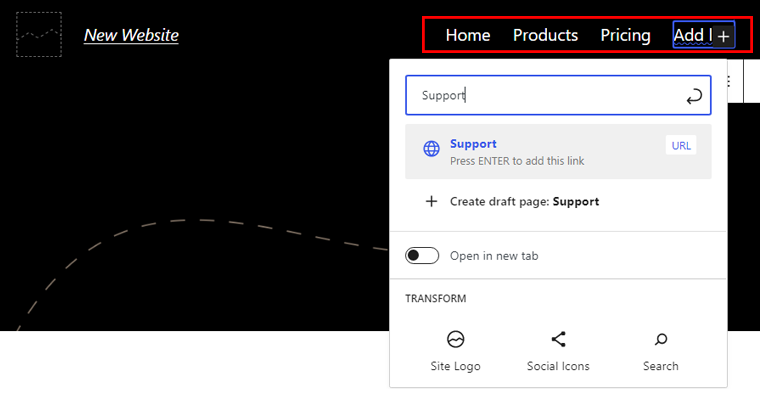The width and height of the screenshot is (760, 394).
Task: Select the Home navigation item
Action: pyautogui.click(x=468, y=35)
